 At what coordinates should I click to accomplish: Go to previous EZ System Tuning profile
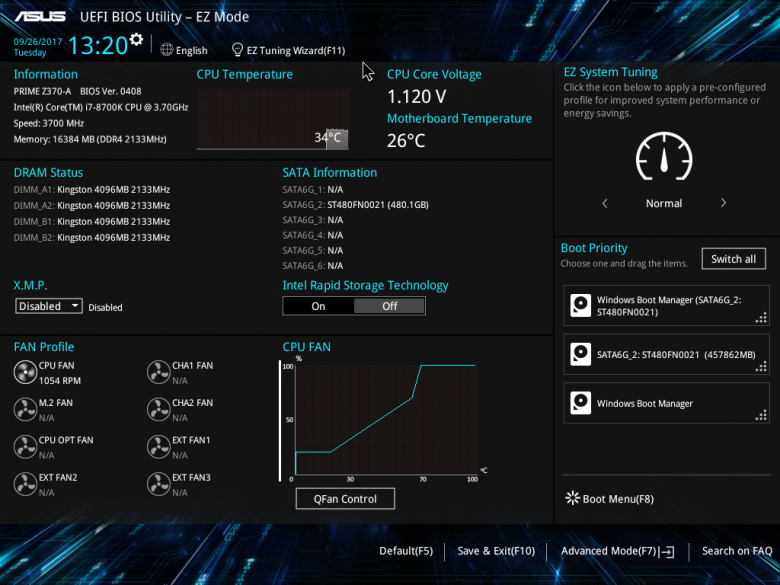click(x=605, y=203)
